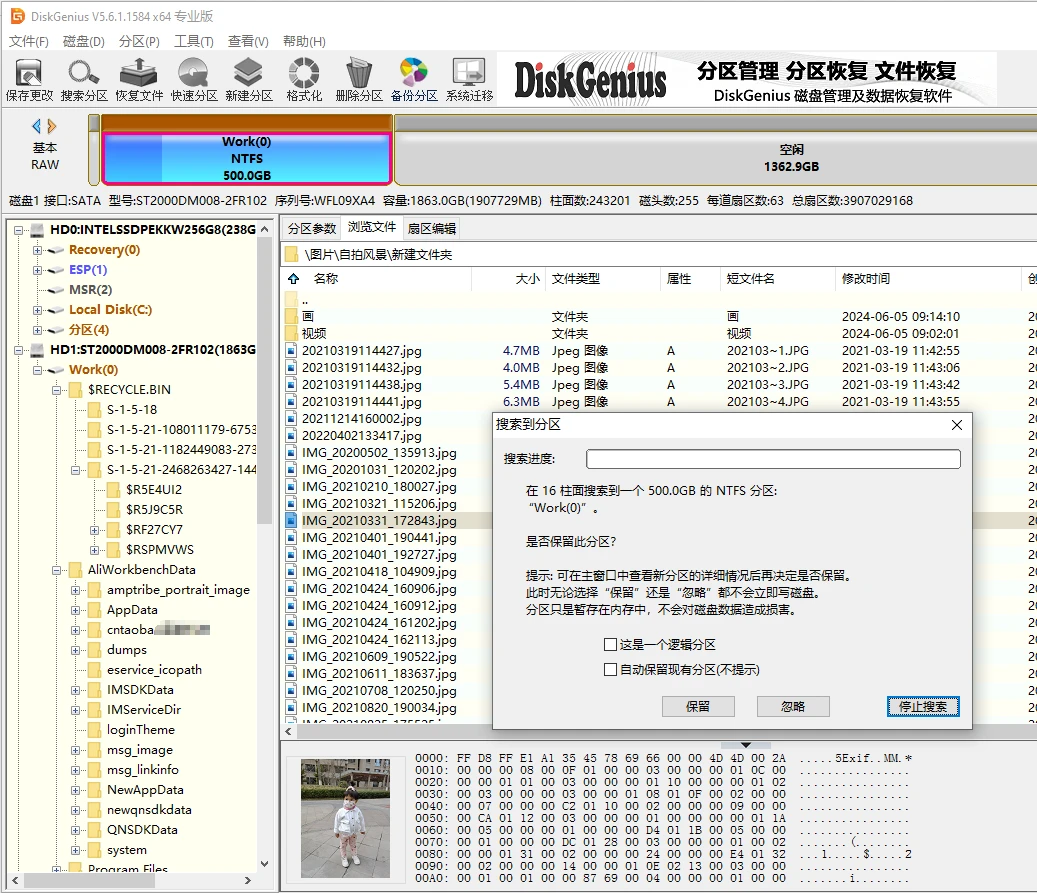
Task: Open the 搜索分区 search partition tool
Action: click(84, 80)
